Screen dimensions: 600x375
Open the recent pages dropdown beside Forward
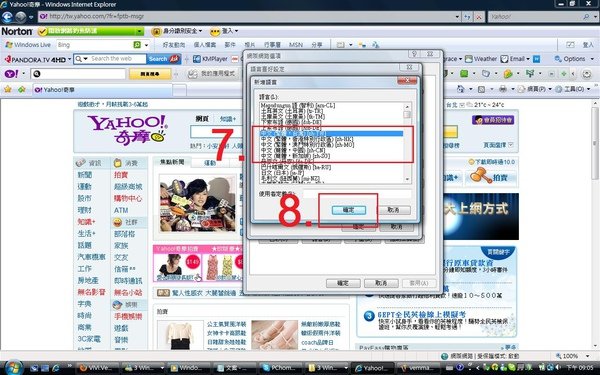pyautogui.click(x=31, y=17)
